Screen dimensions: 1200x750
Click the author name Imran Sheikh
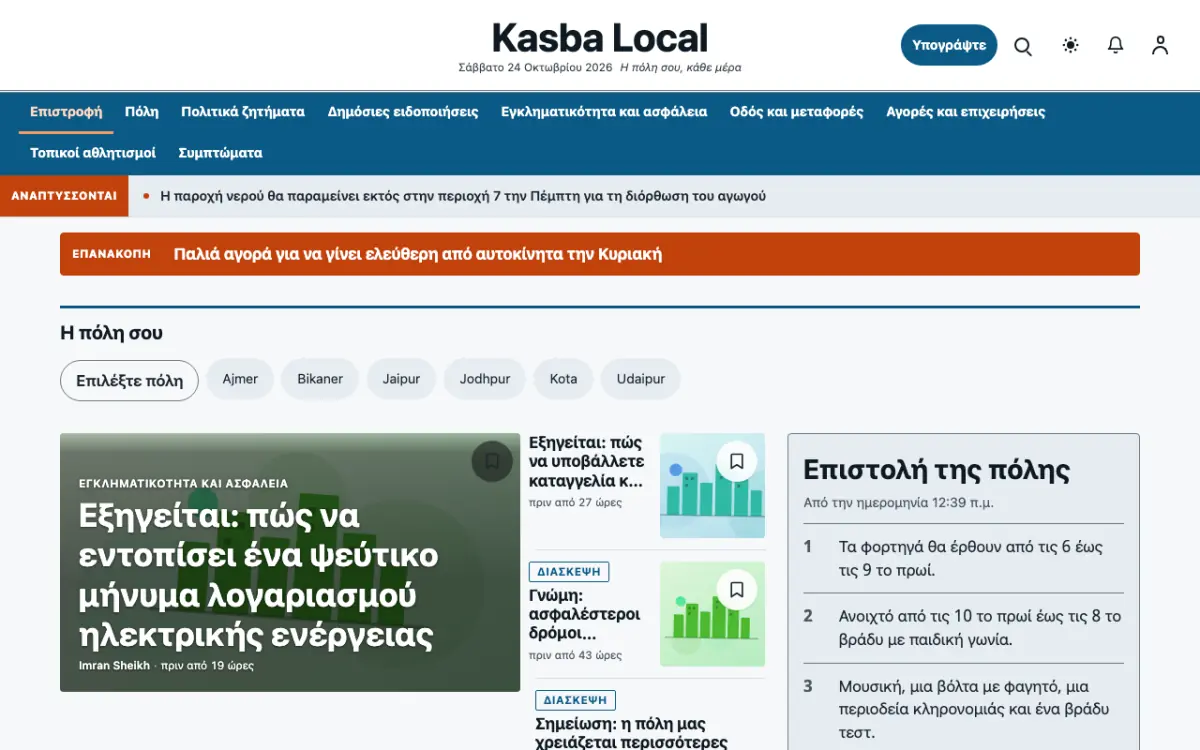coord(114,666)
